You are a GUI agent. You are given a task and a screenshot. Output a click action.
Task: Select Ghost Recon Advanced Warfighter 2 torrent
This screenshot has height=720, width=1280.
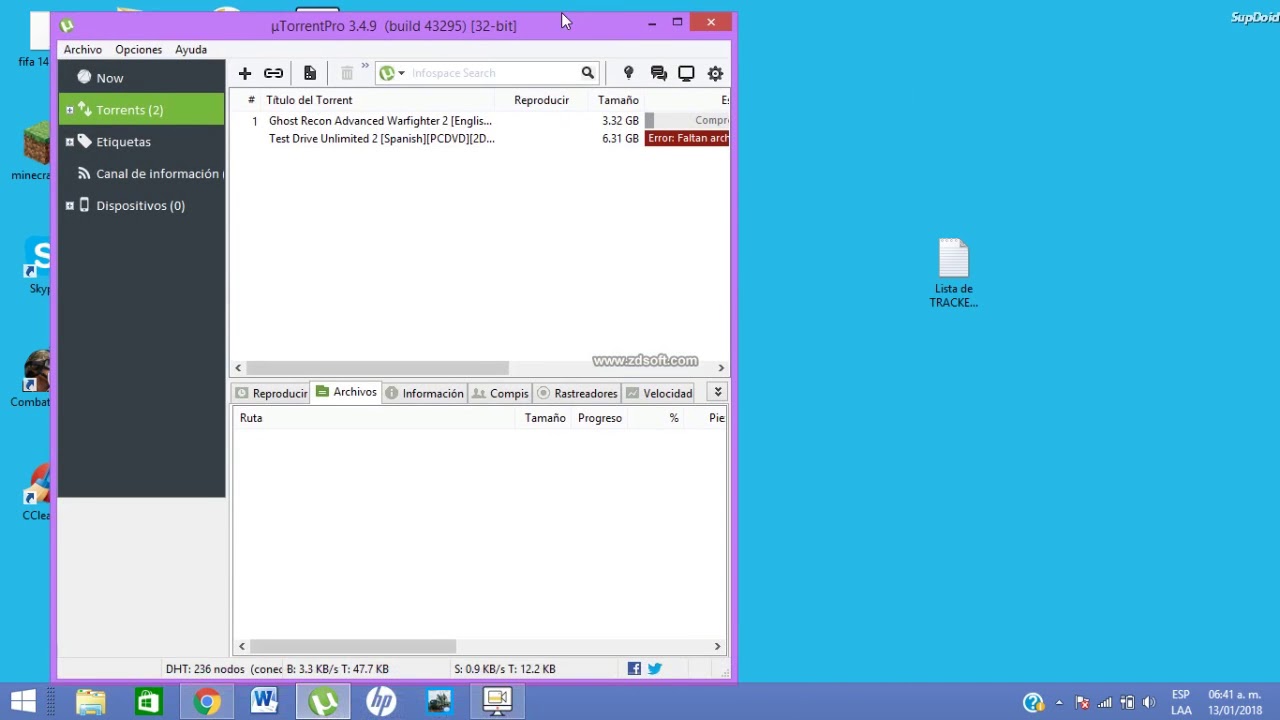[380, 121]
